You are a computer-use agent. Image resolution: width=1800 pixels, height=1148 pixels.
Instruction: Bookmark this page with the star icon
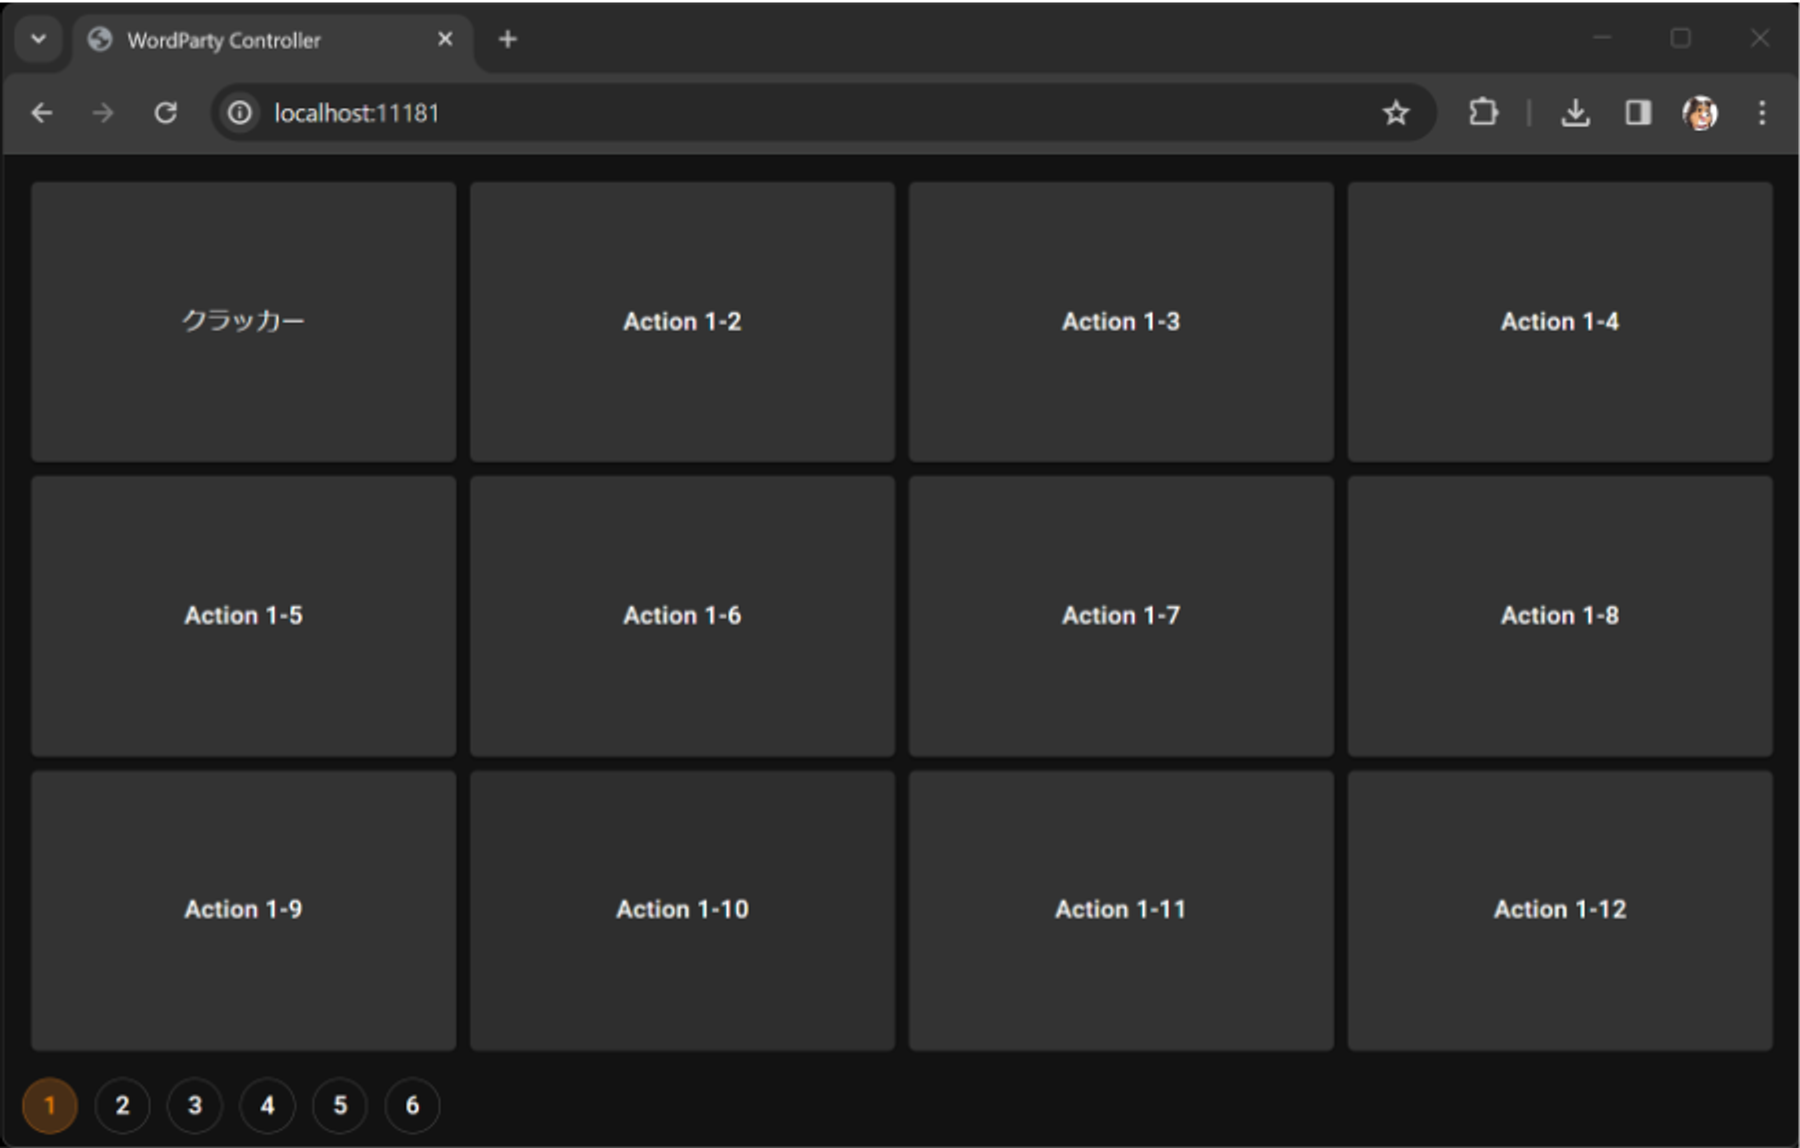coord(1395,113)
